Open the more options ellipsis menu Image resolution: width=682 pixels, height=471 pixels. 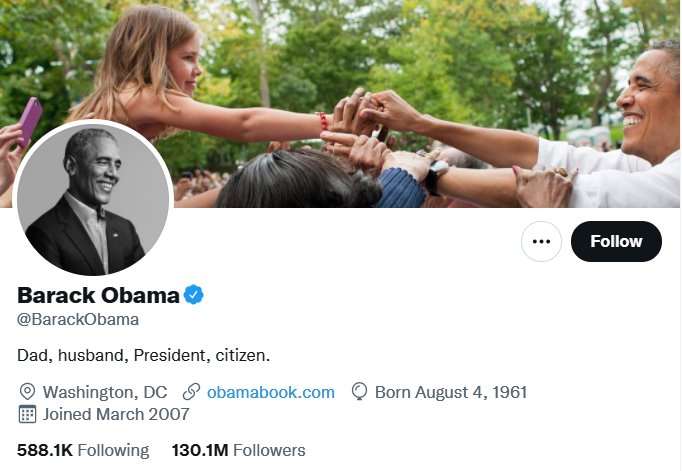pos(542,241)
